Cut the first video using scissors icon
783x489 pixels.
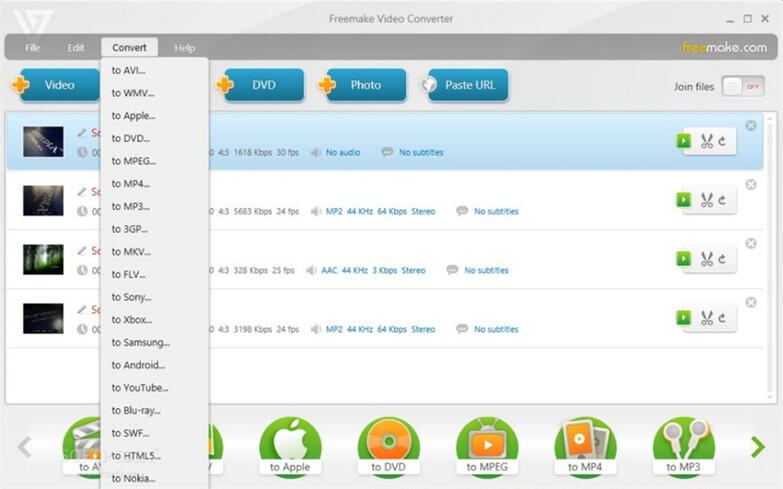pos(707,141)
